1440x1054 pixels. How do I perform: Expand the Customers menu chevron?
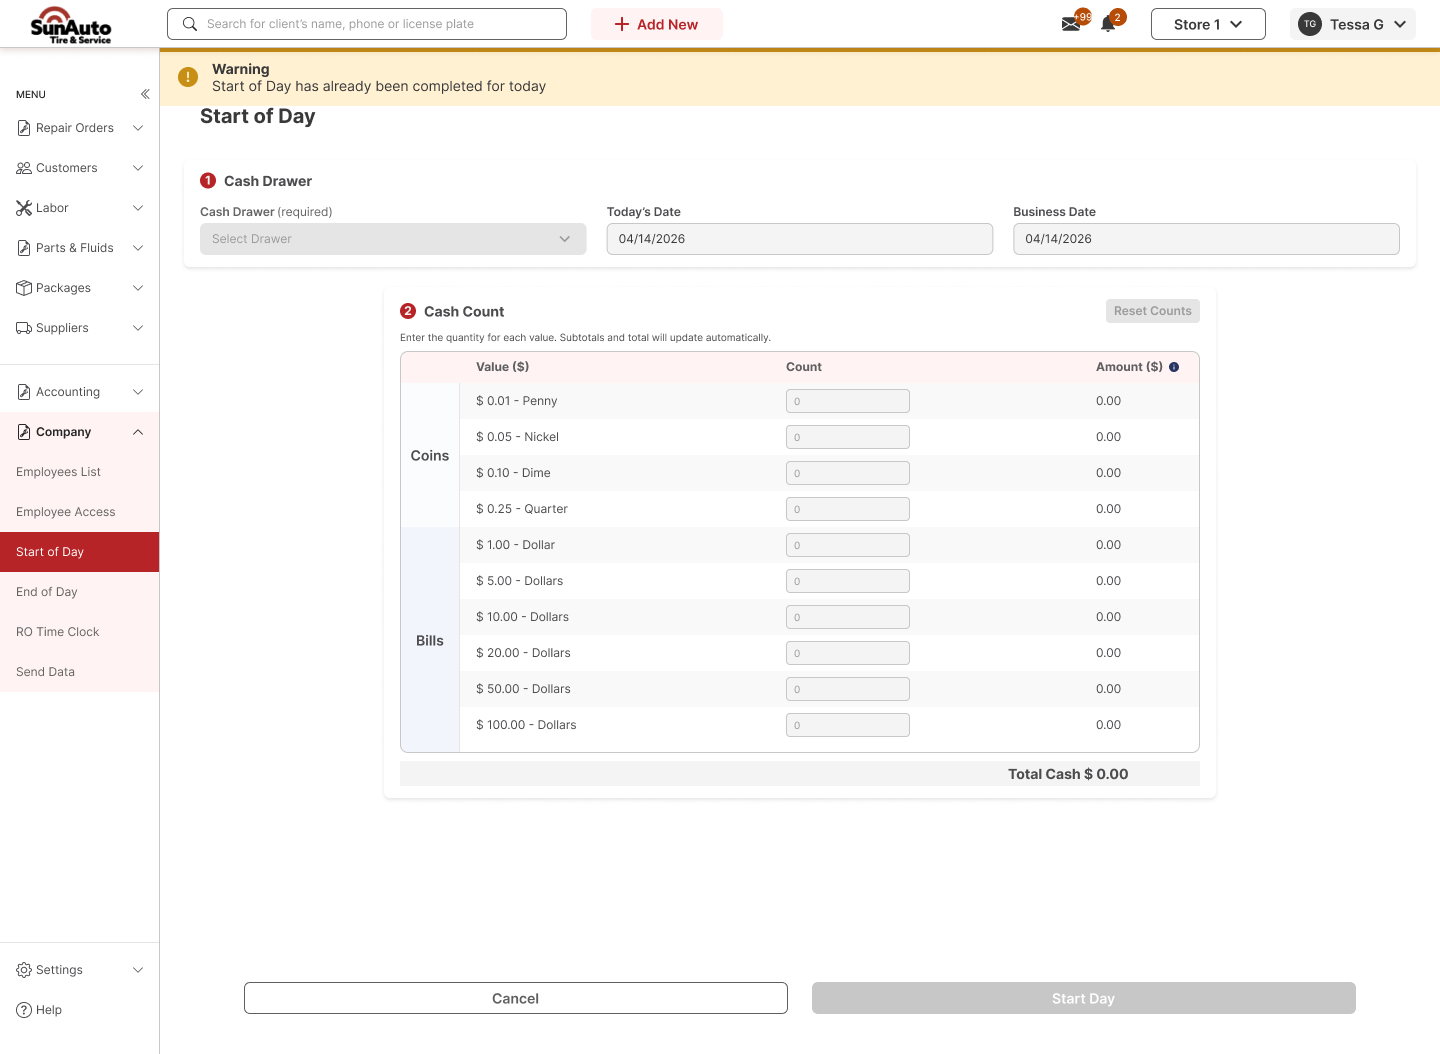click(138, 168)
